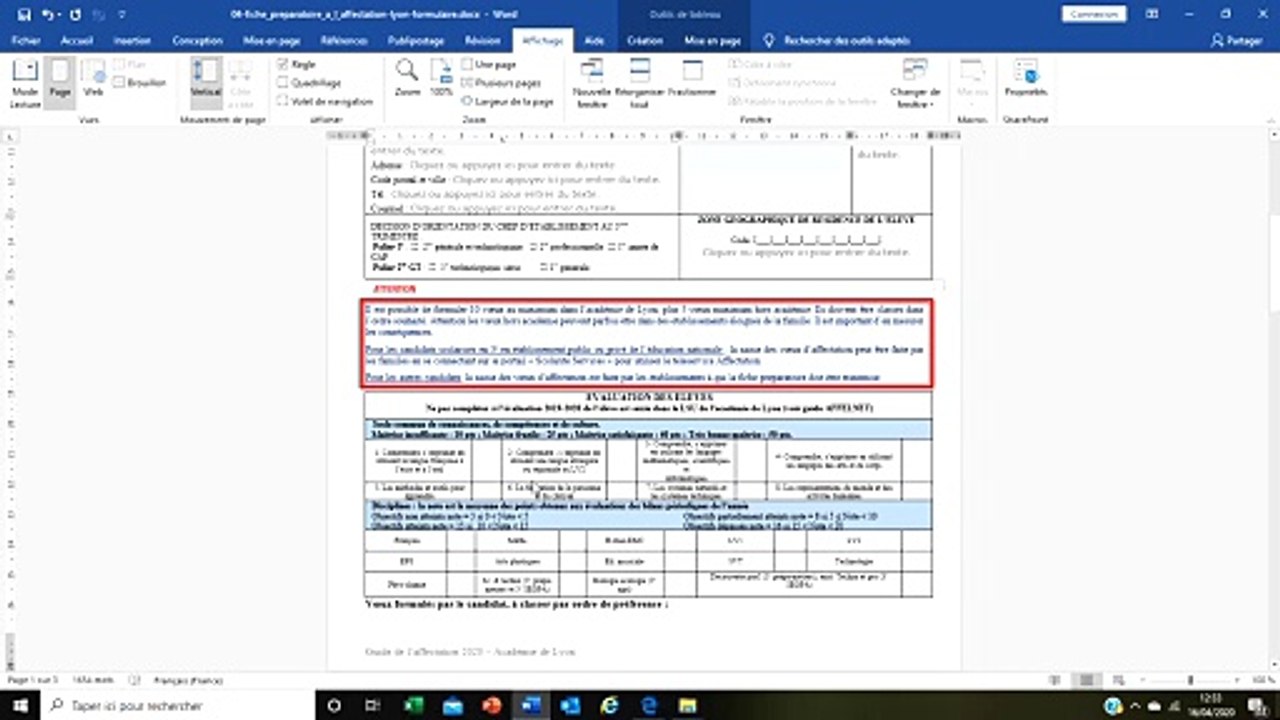Open Cortana circle in the taskbar
The image size is (1280, 720).
tap(334, 705)
